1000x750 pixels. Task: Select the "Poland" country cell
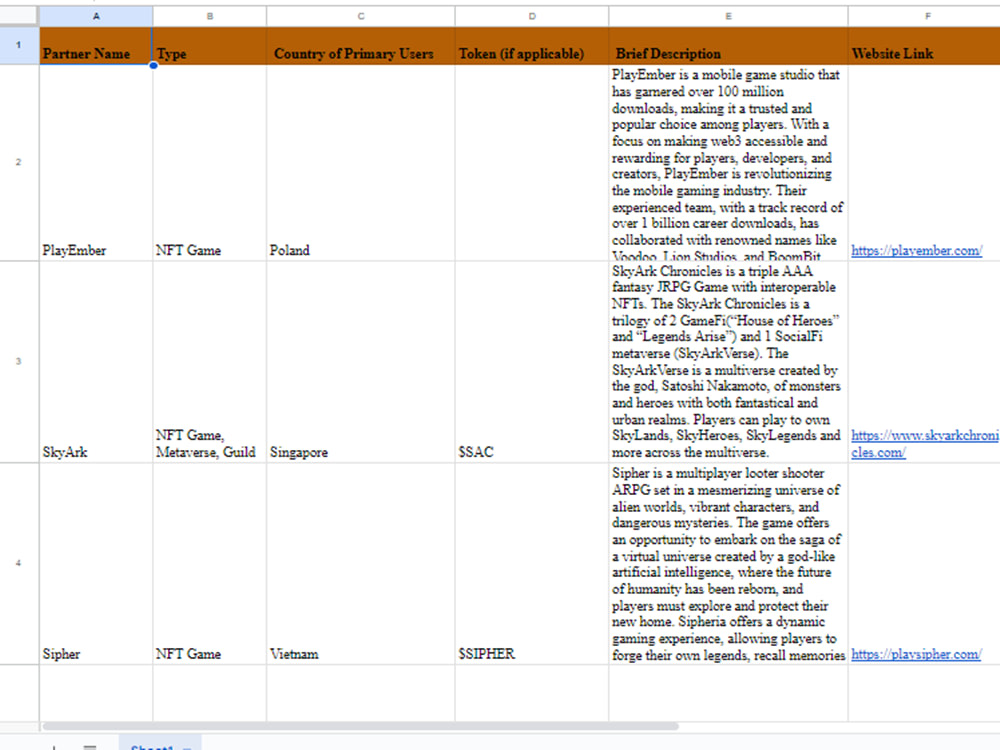(361, 163)
